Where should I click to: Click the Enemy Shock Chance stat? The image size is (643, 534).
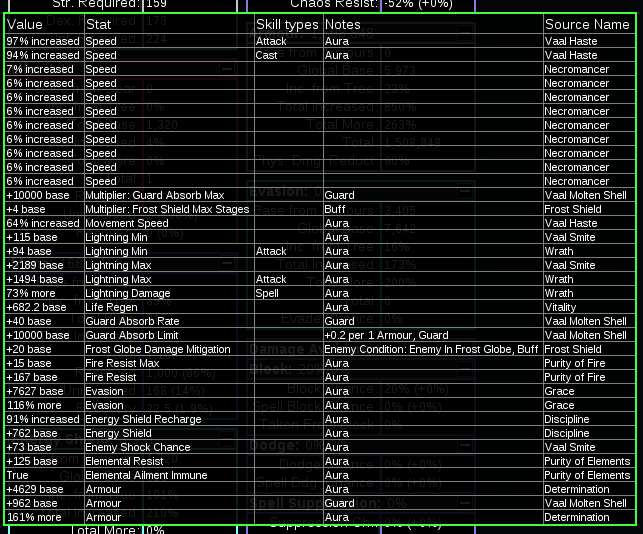coord(138,447)
